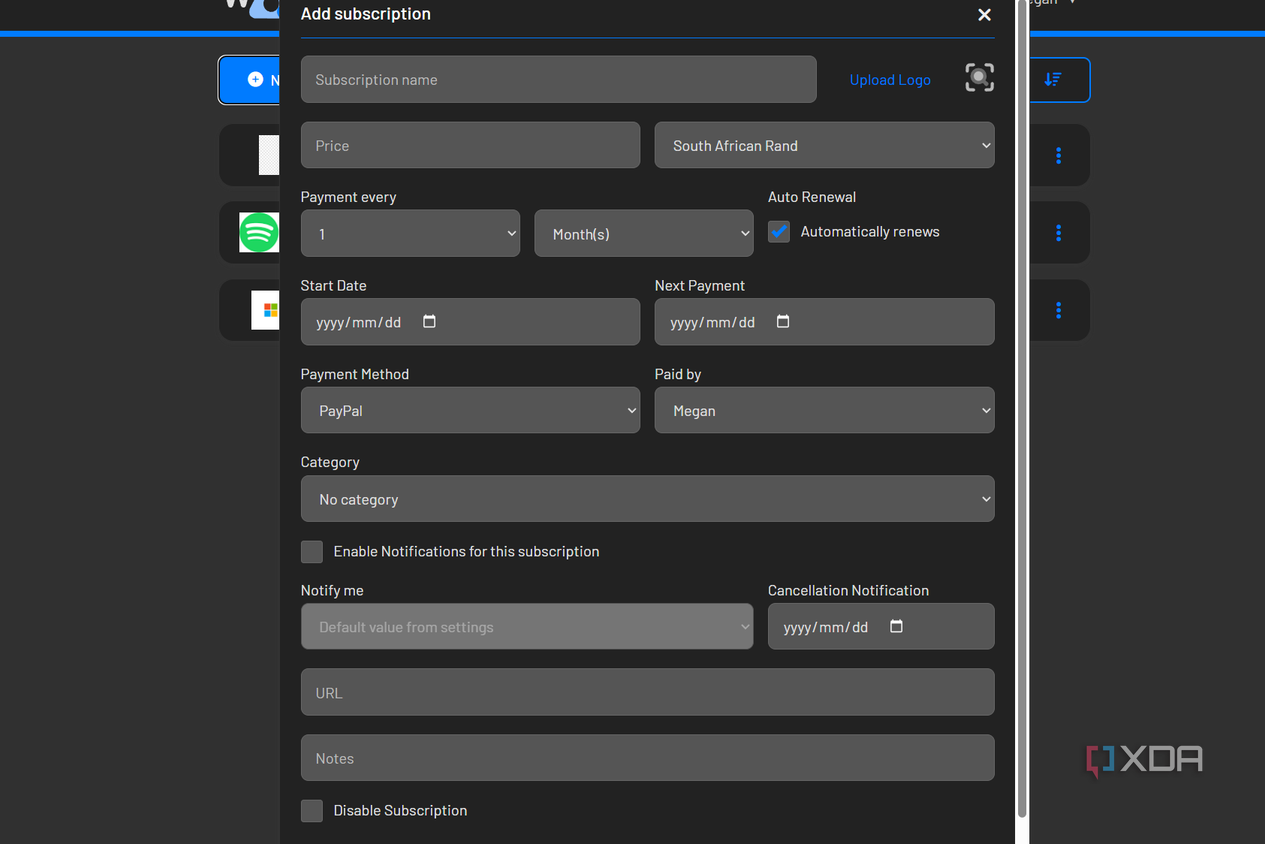Click the Microsoft logo in the list

[266, 310]
